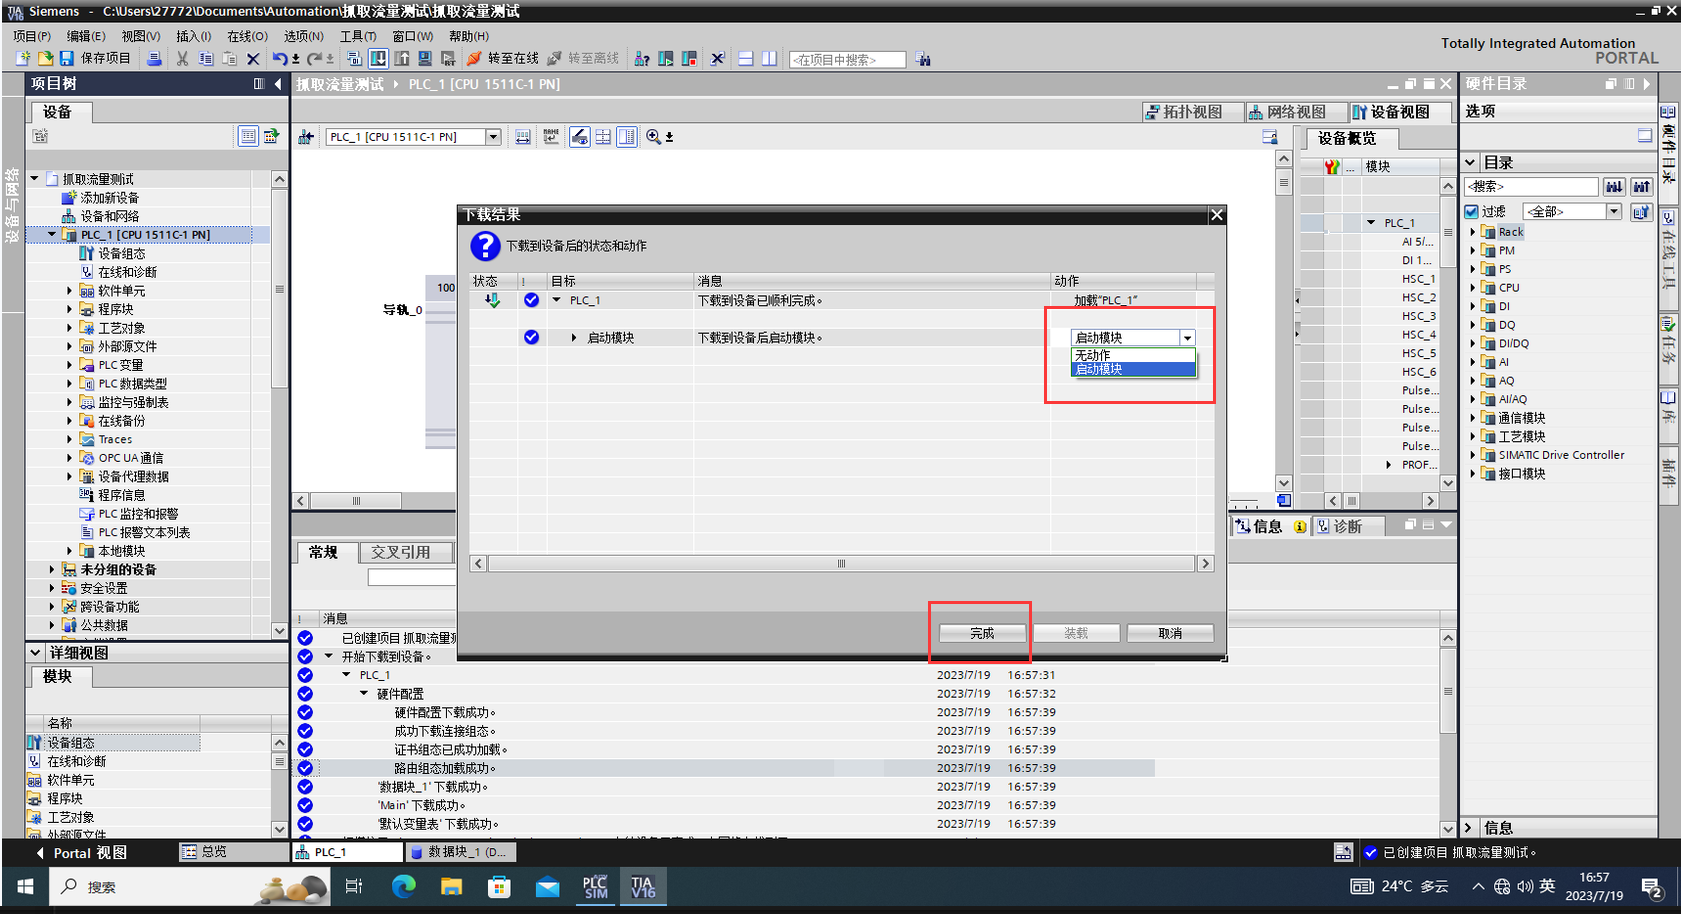Toggle the 过滤 filter checkbox
Screen dimensions: 1681x914
coord(1472,212)
